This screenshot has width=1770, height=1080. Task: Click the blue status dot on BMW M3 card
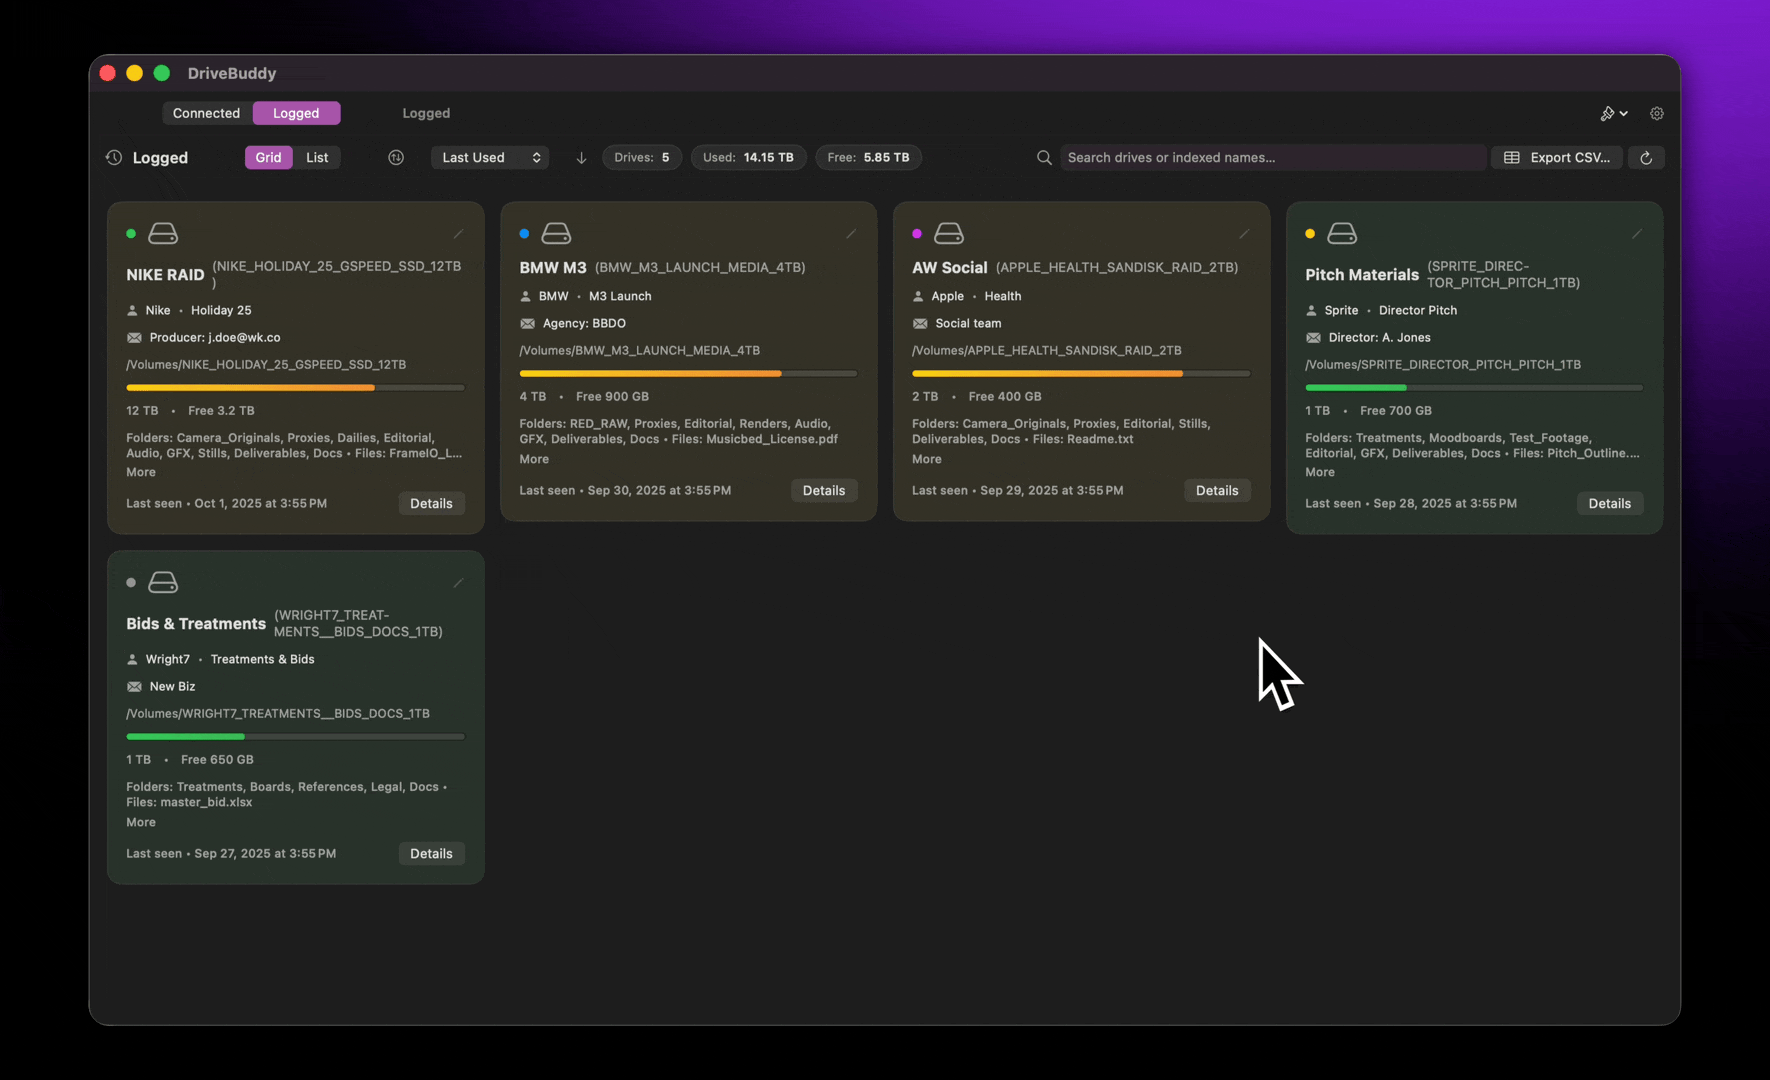(524, 233)
